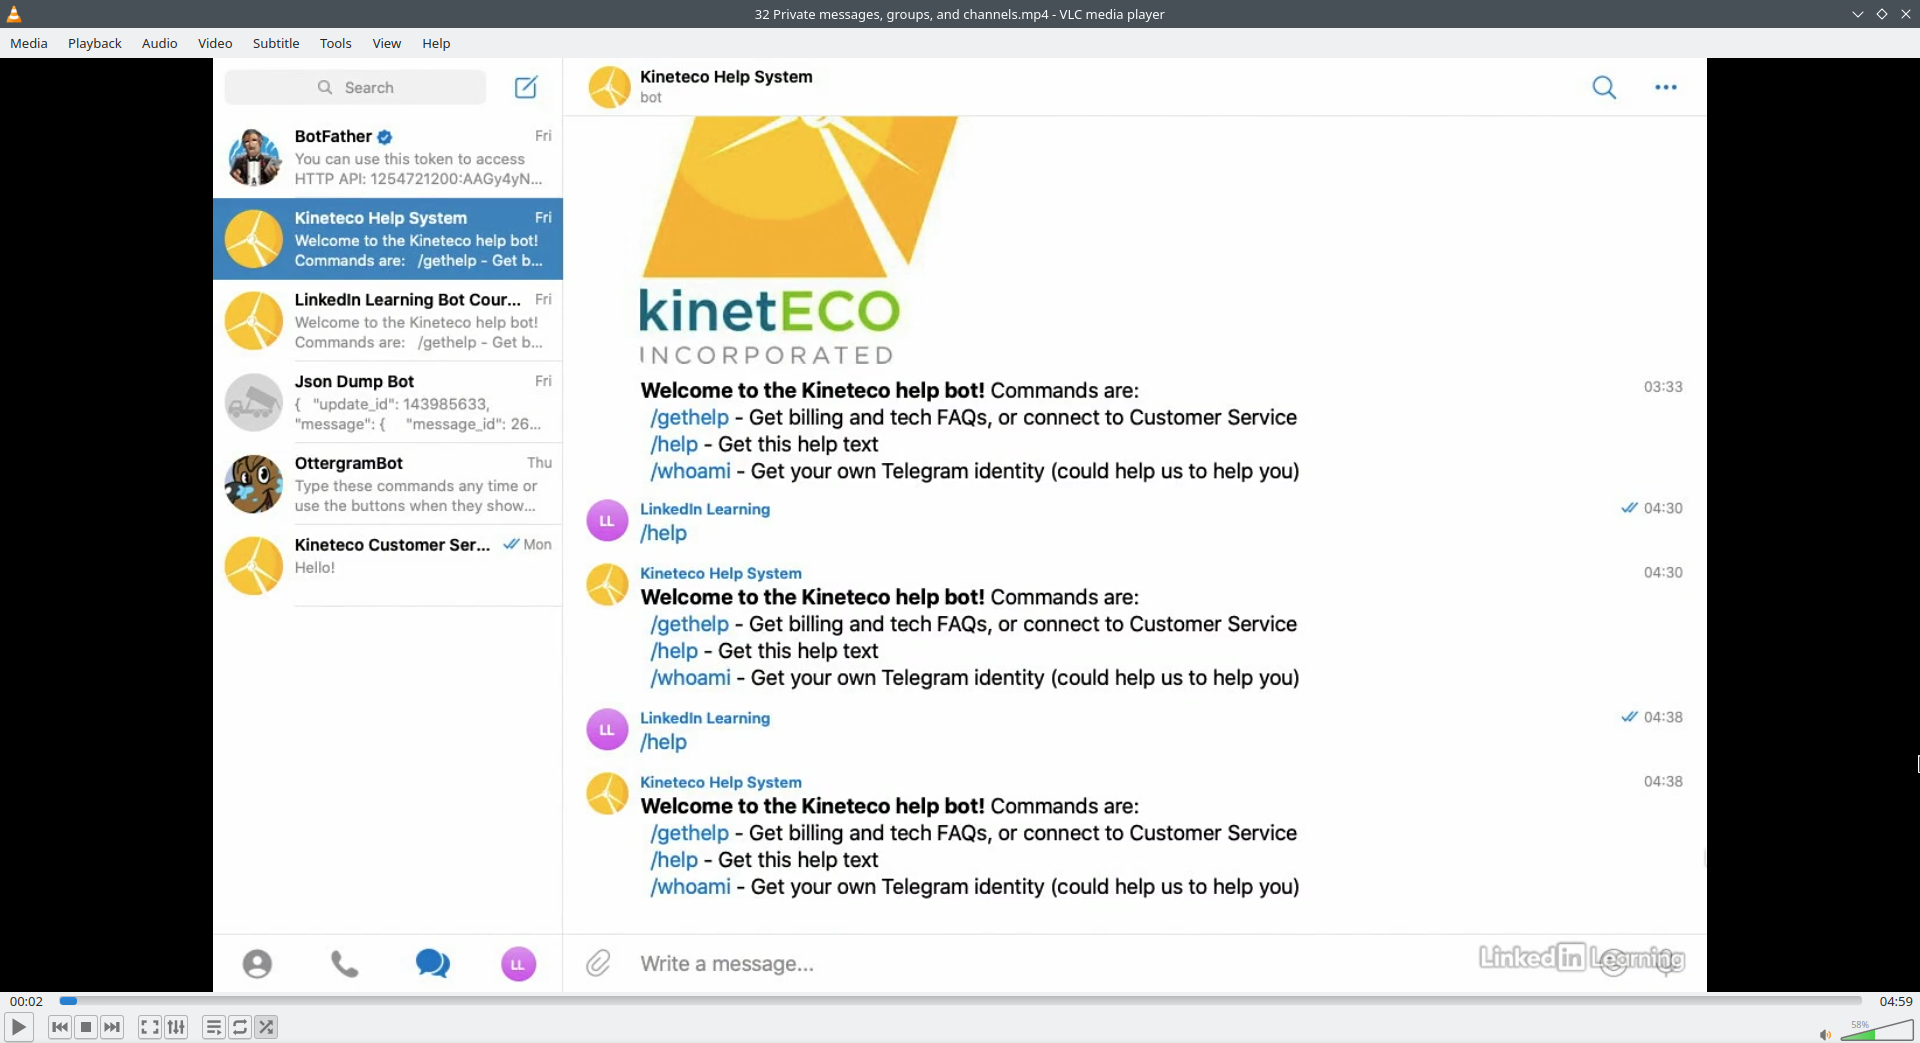Click Kineteco Help System header title
This screenshot has width=1920, height=1043.
(726, 77)
